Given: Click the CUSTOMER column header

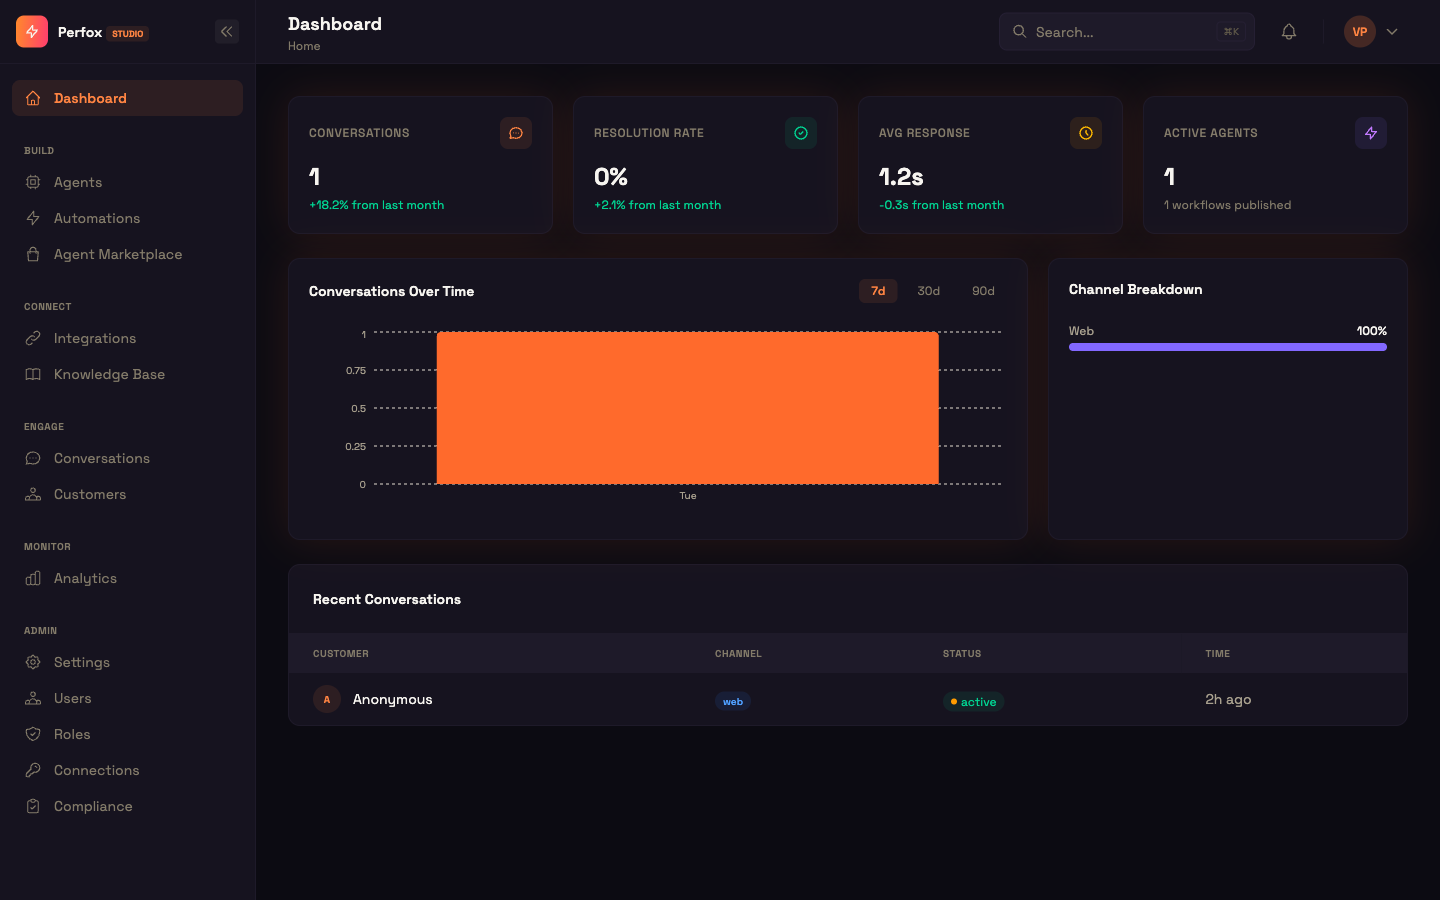Looking at the screenshot, I should coord(341,653).
